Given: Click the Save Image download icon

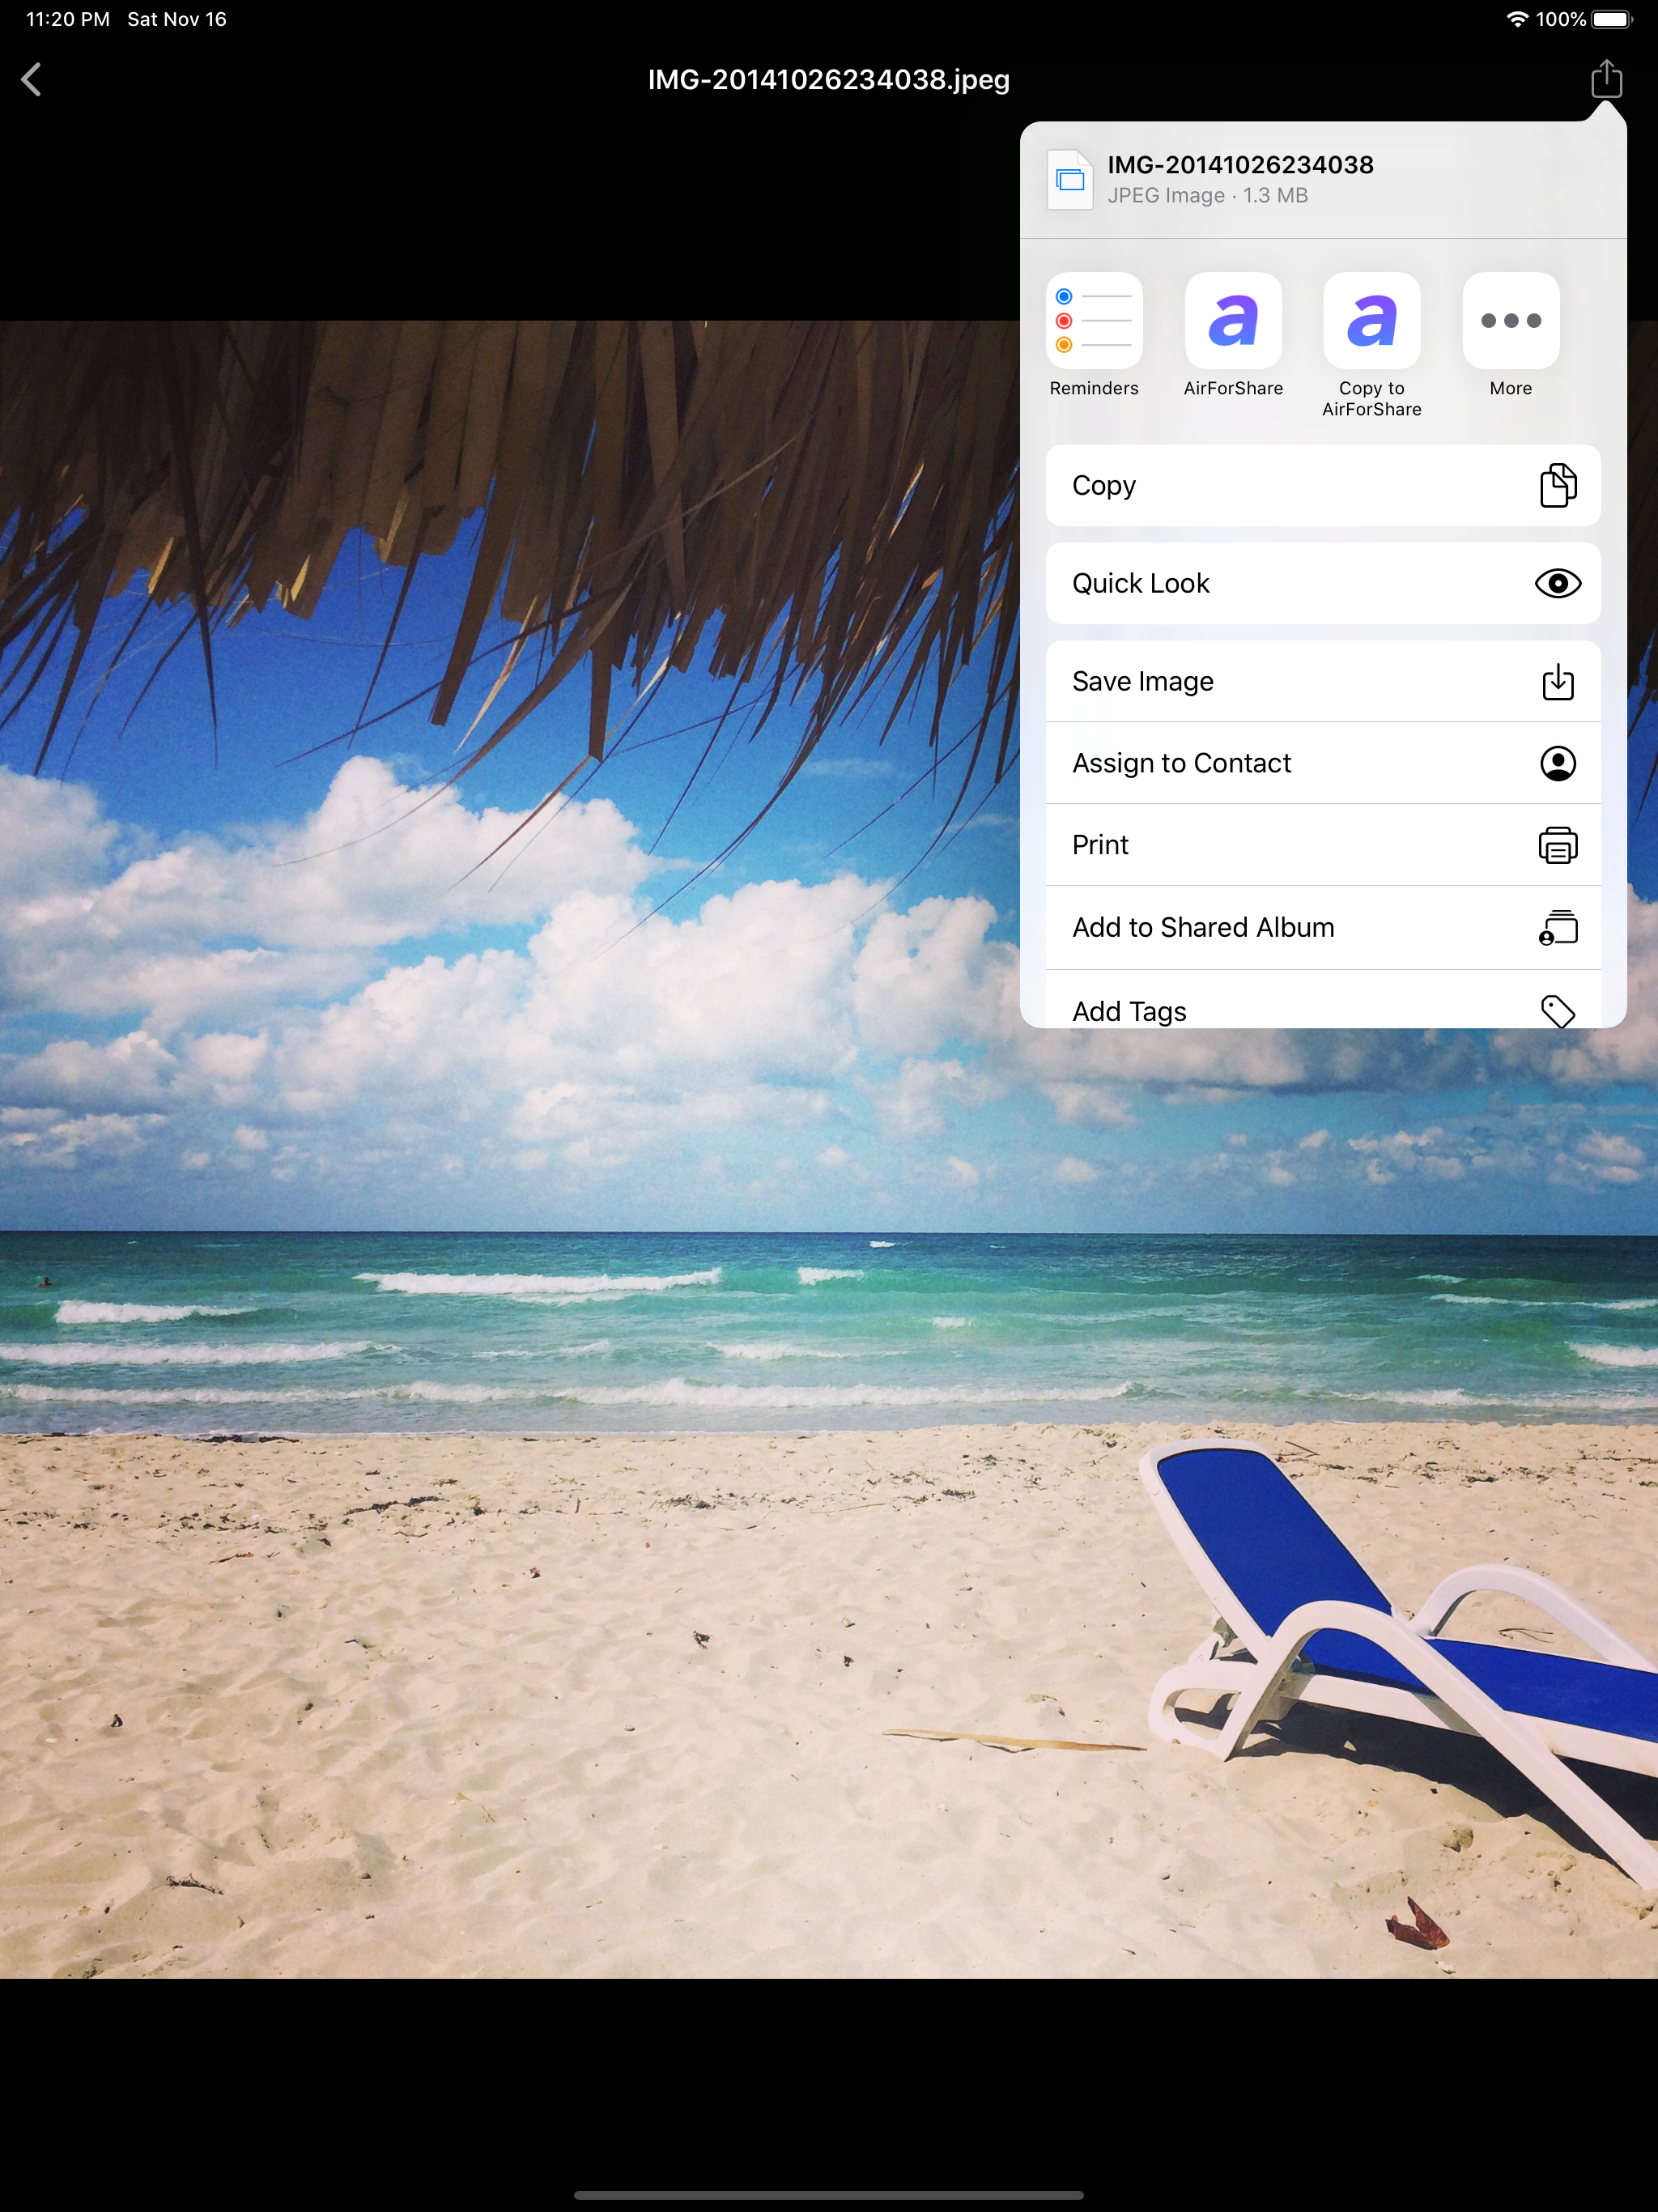Looking at the screenshot, I should click(x=1558, y=681).
